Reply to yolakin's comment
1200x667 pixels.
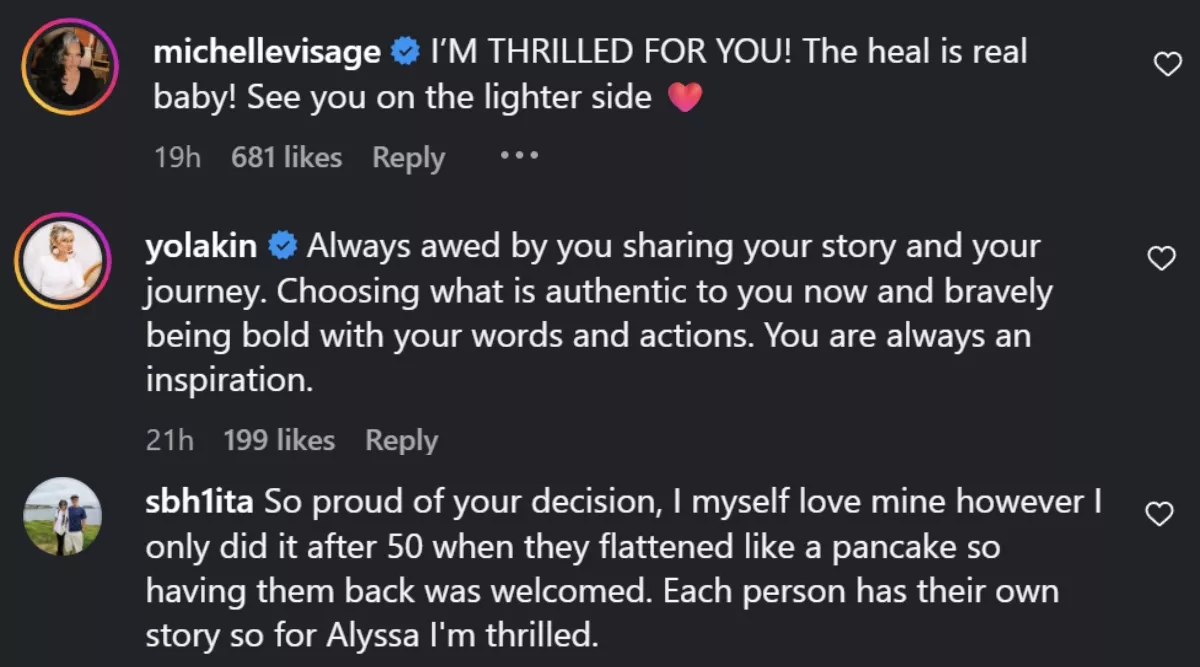pos(401,440)
